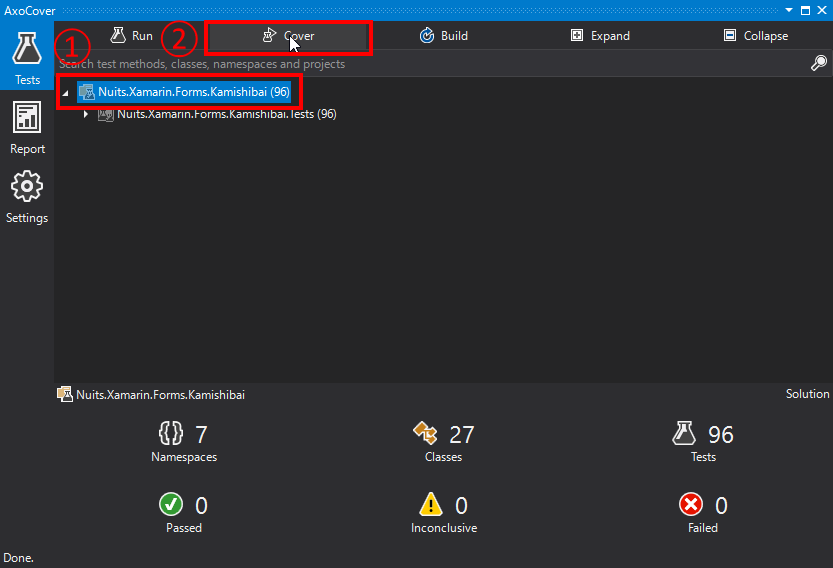Collapse the Nuits.Xamarin.Forms.Kamishibai root node
The height and width of the screenshot is (568, 833).
66,93
